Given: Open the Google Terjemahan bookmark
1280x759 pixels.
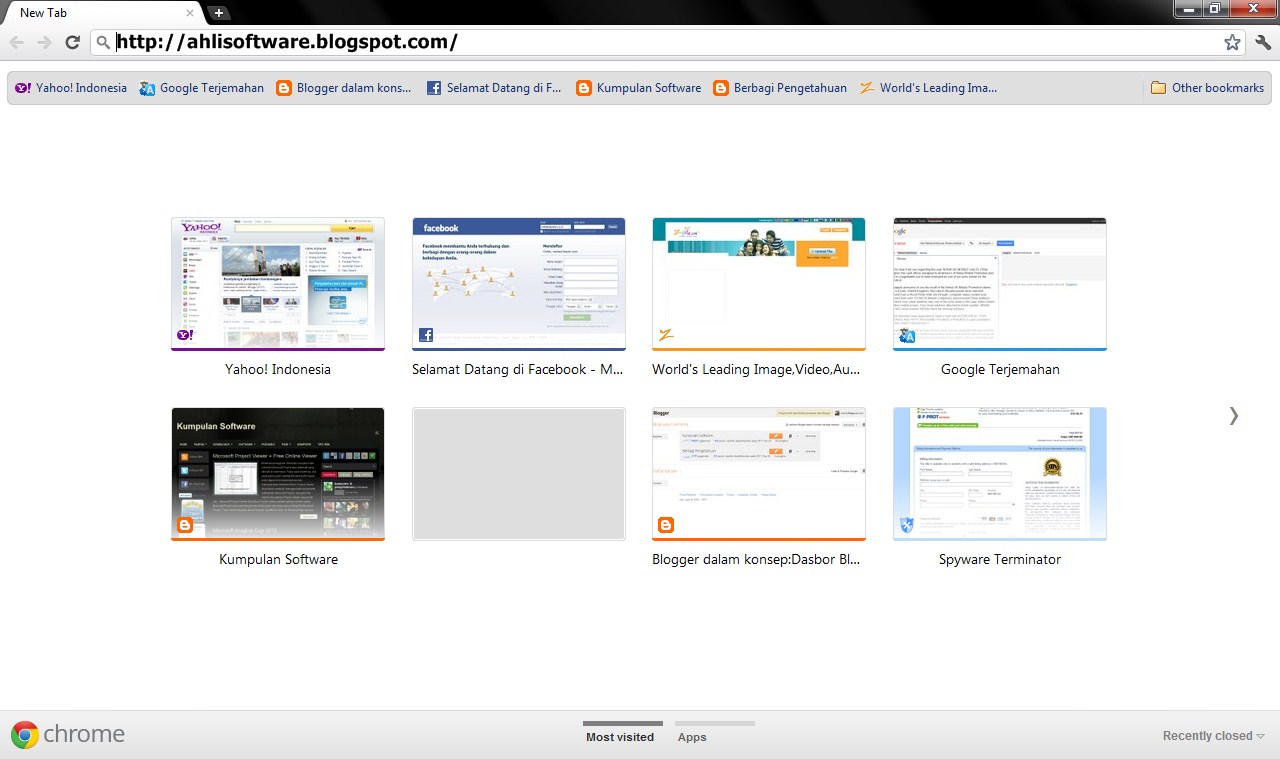Looking at the screenshot, I should (203, 87).
